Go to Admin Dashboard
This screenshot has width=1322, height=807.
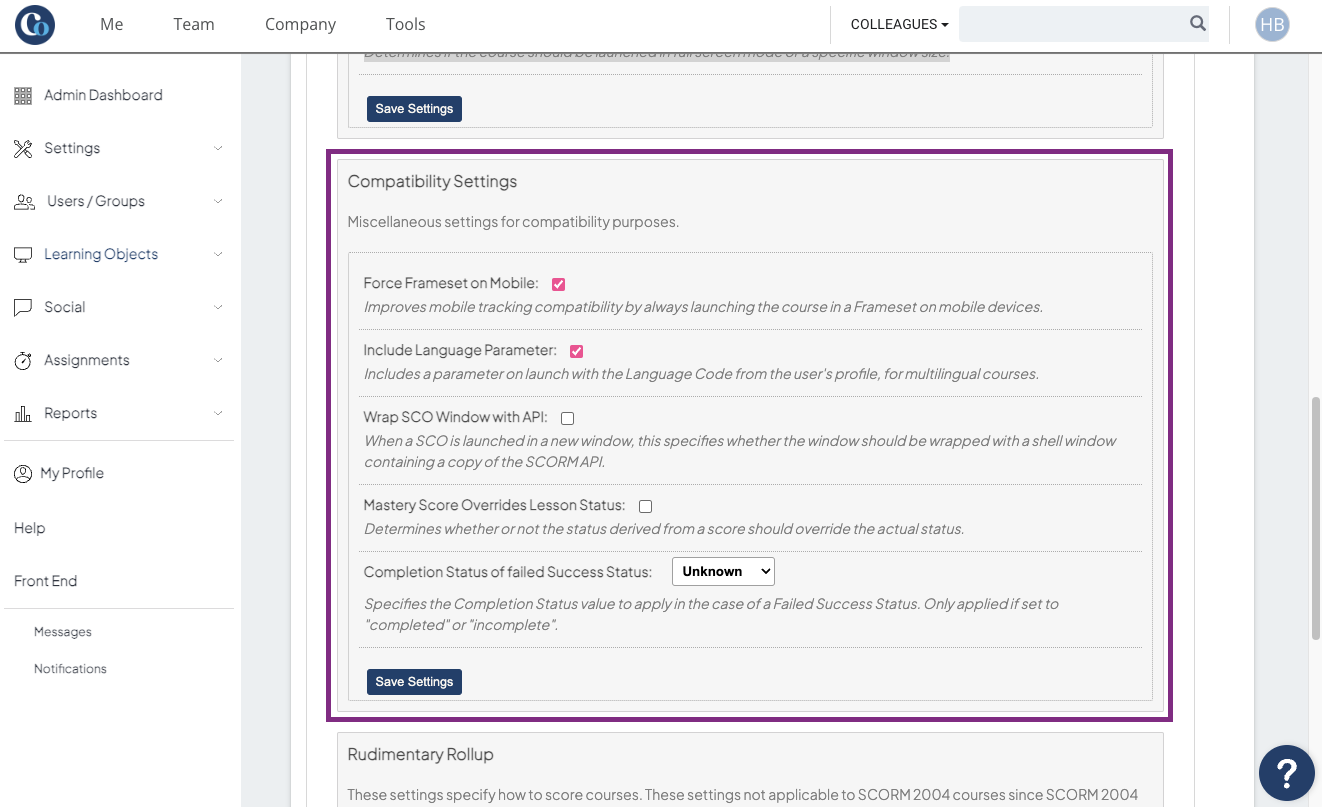pyautogui.click(x=103, y=95)
